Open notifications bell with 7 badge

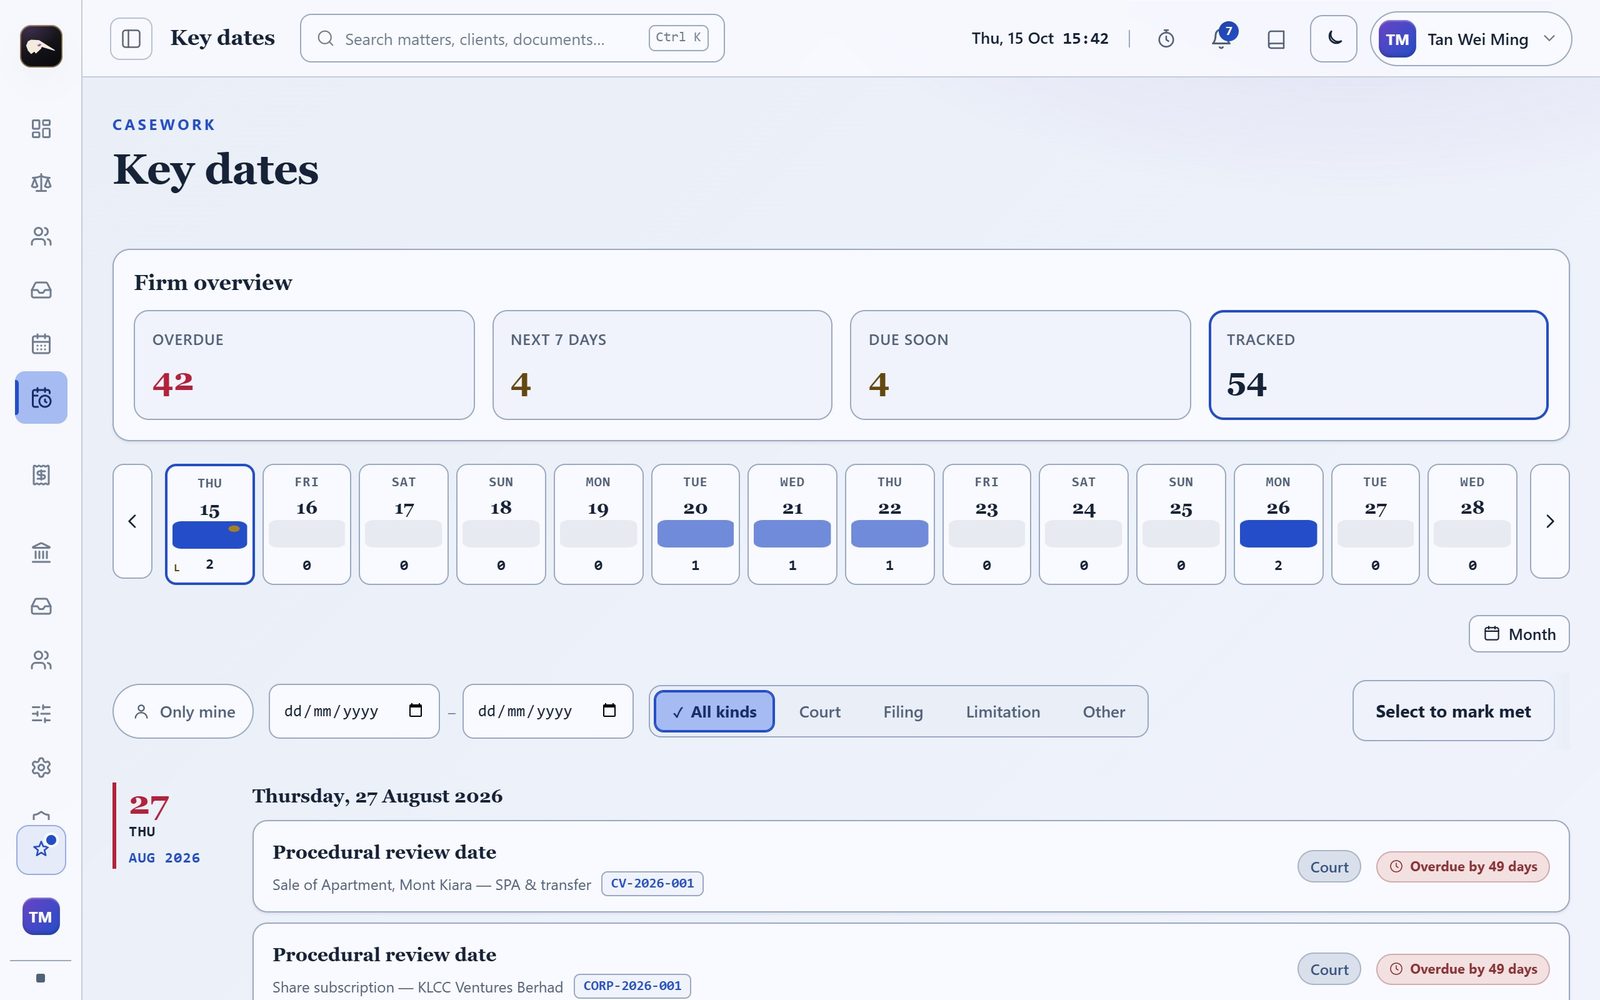click(1221, 39)
